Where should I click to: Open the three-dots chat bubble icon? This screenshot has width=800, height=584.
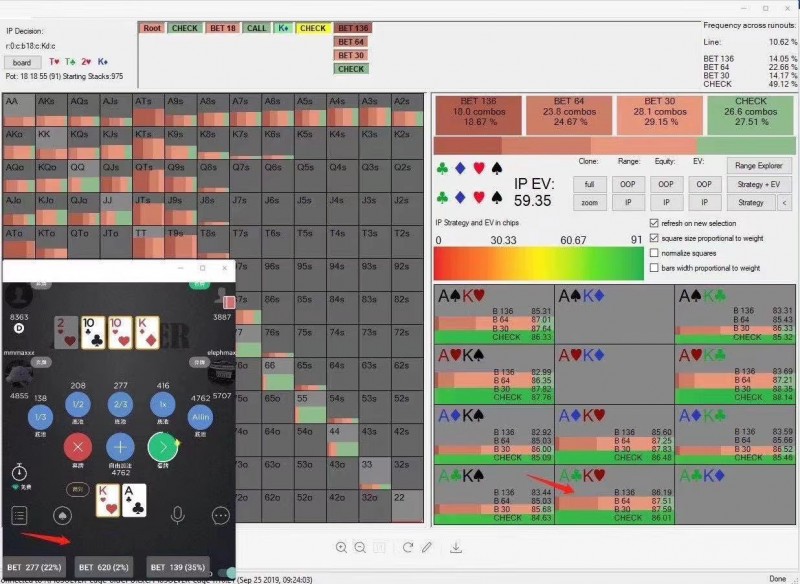pyautogui.click(x=221, y=516)
